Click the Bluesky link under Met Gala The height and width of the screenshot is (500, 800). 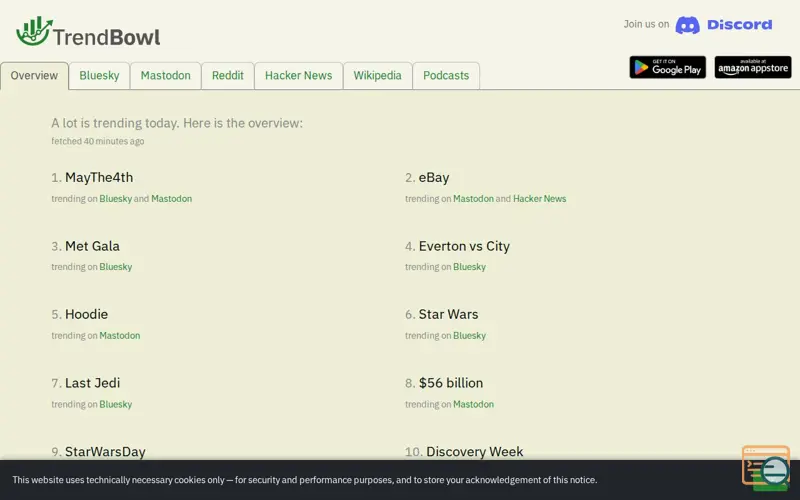click(115, 267)
